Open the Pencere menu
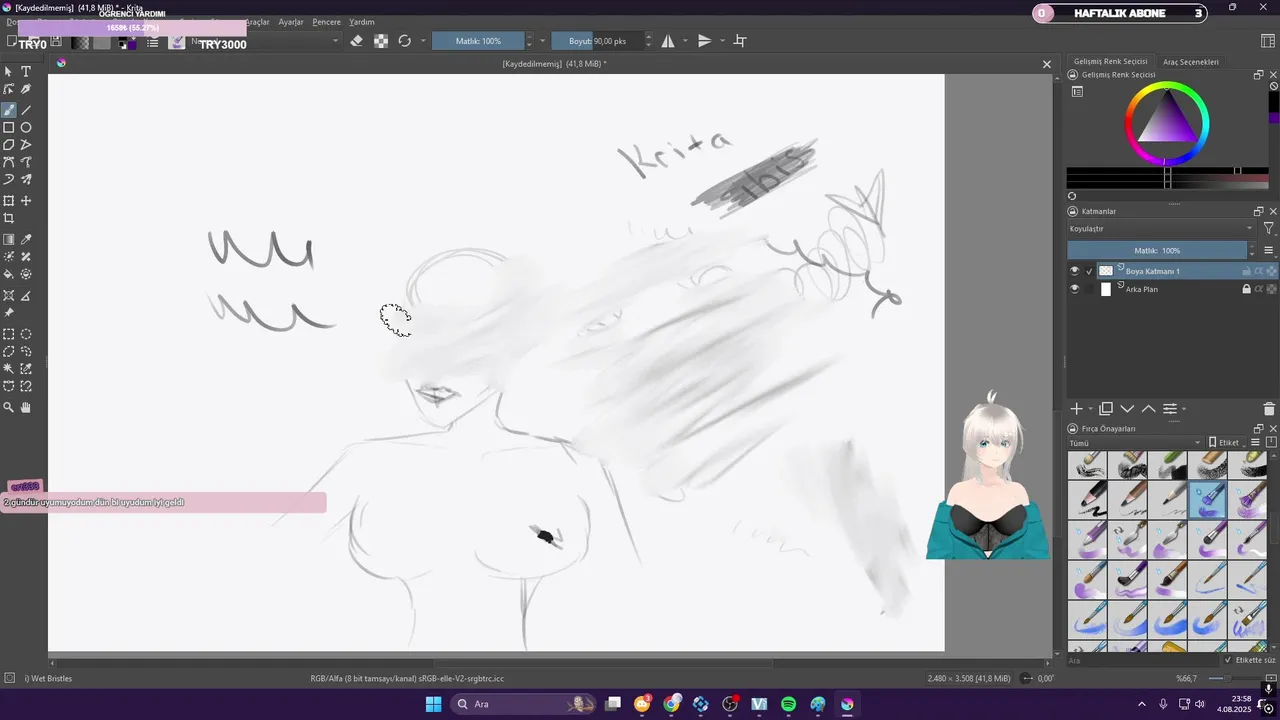 [327, 22]
